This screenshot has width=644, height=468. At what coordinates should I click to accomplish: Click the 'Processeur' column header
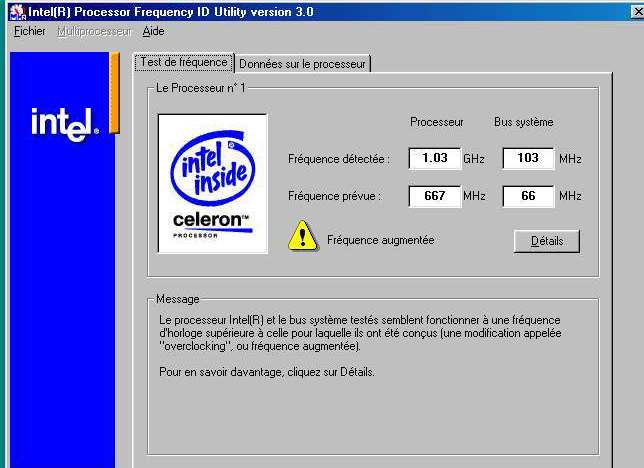click(437, 122)
